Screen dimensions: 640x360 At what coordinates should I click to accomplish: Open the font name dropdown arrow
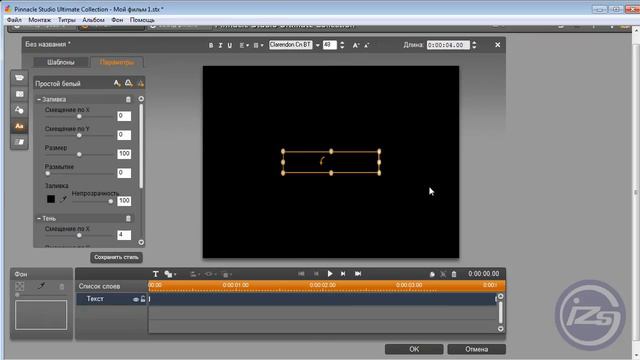tap(318, 45)
